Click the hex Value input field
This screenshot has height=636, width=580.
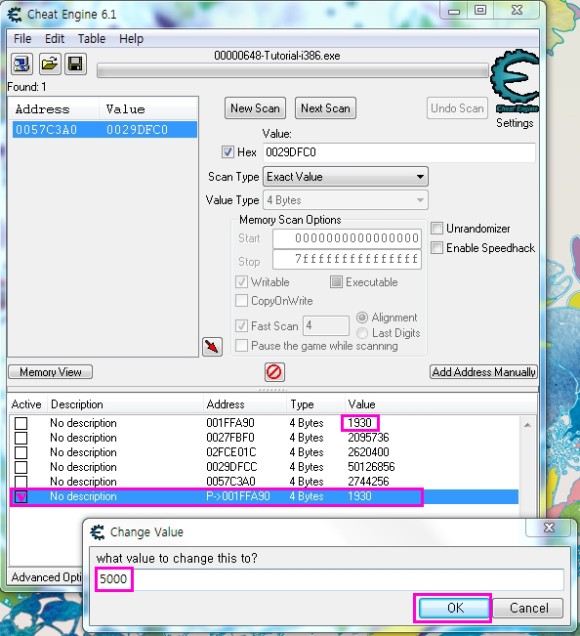click(x=399, y=153)
